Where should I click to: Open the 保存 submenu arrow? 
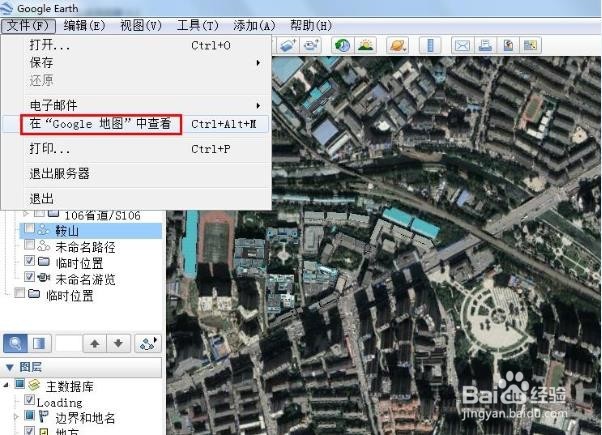pyautogui.click(x=258, y=63)
